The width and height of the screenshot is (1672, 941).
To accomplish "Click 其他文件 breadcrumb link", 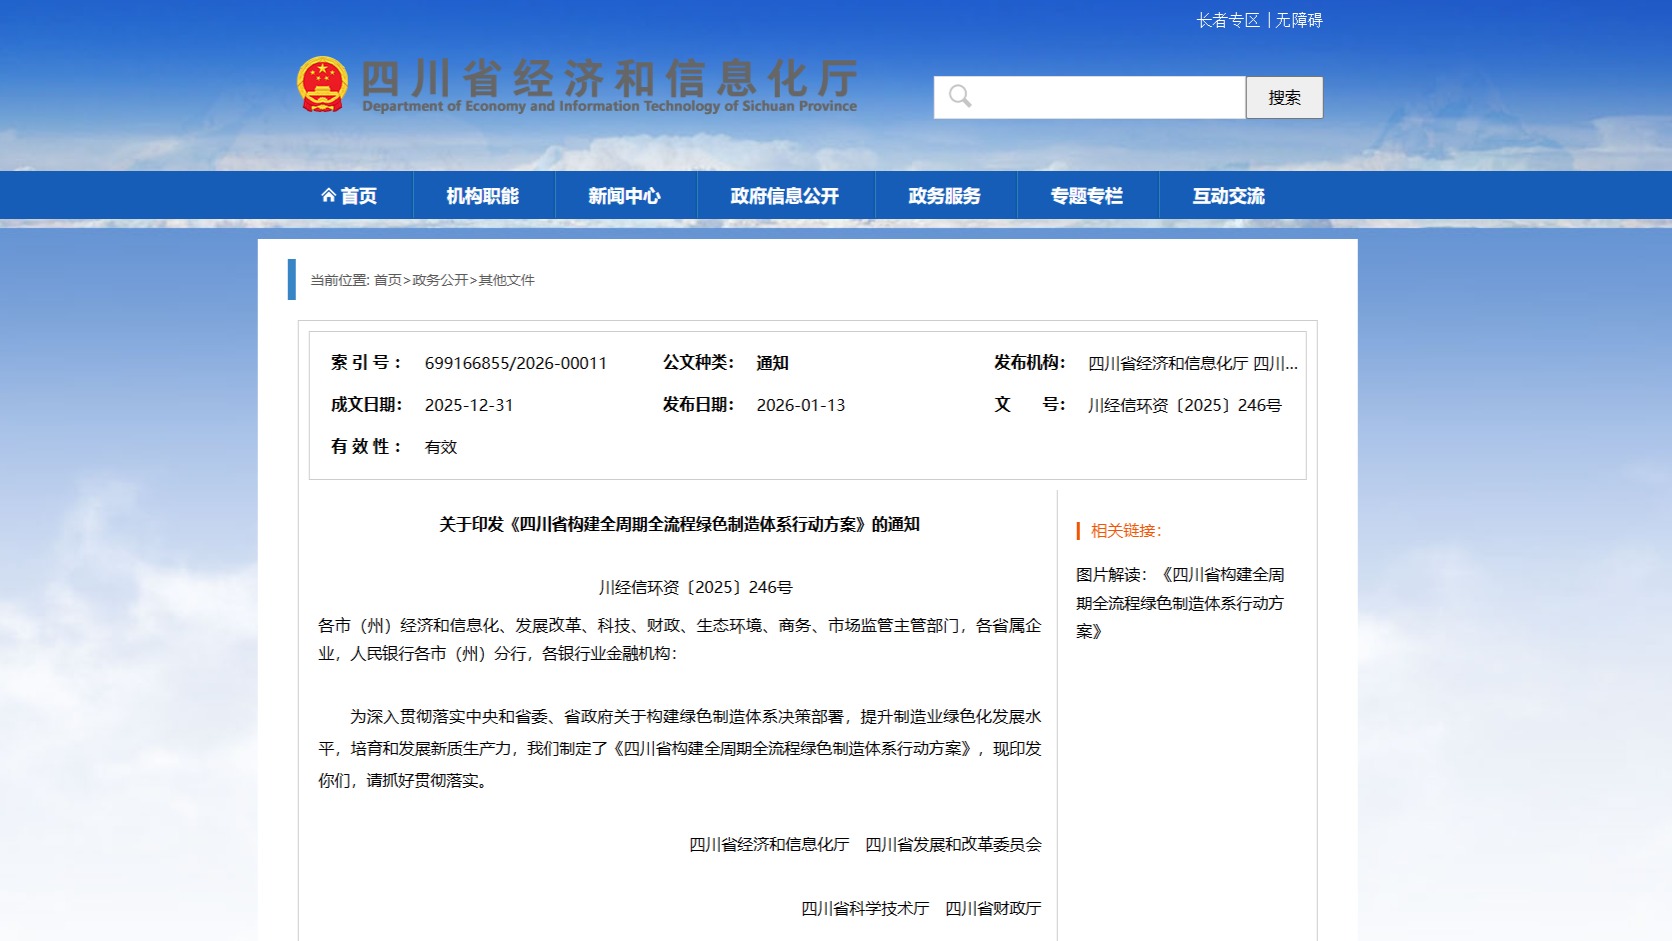I will coord(507,280).
